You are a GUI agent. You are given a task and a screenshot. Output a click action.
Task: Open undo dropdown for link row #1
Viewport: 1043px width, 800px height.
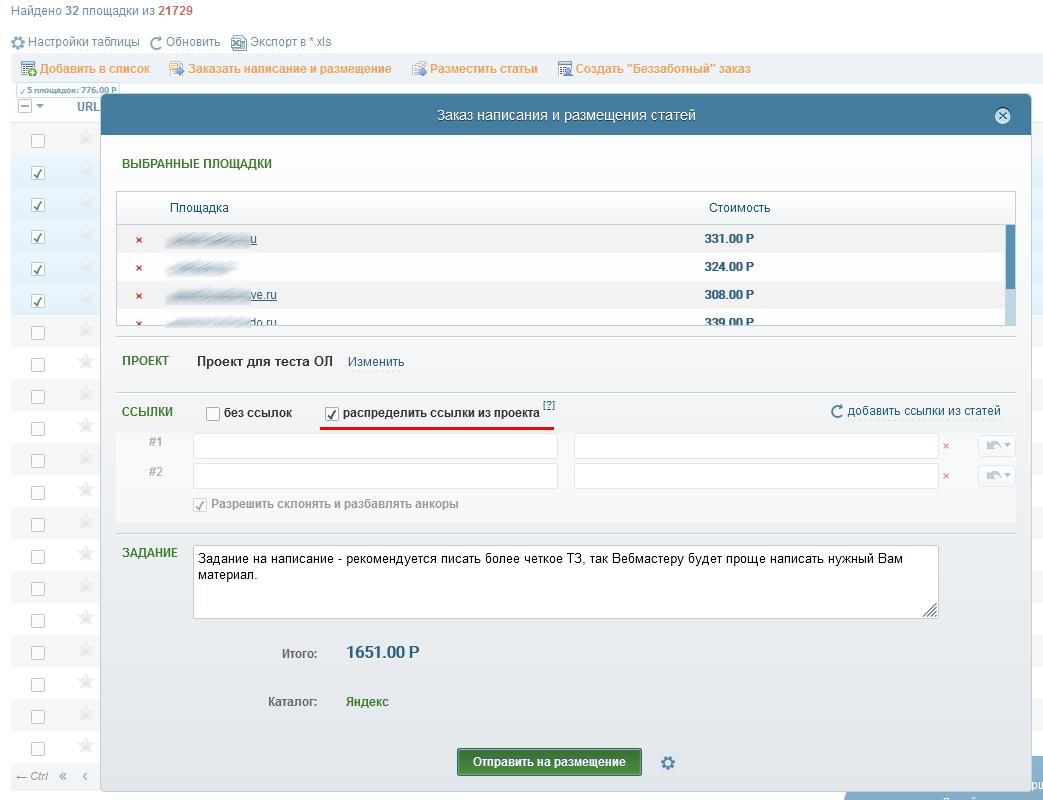click(x=996, y=446)
